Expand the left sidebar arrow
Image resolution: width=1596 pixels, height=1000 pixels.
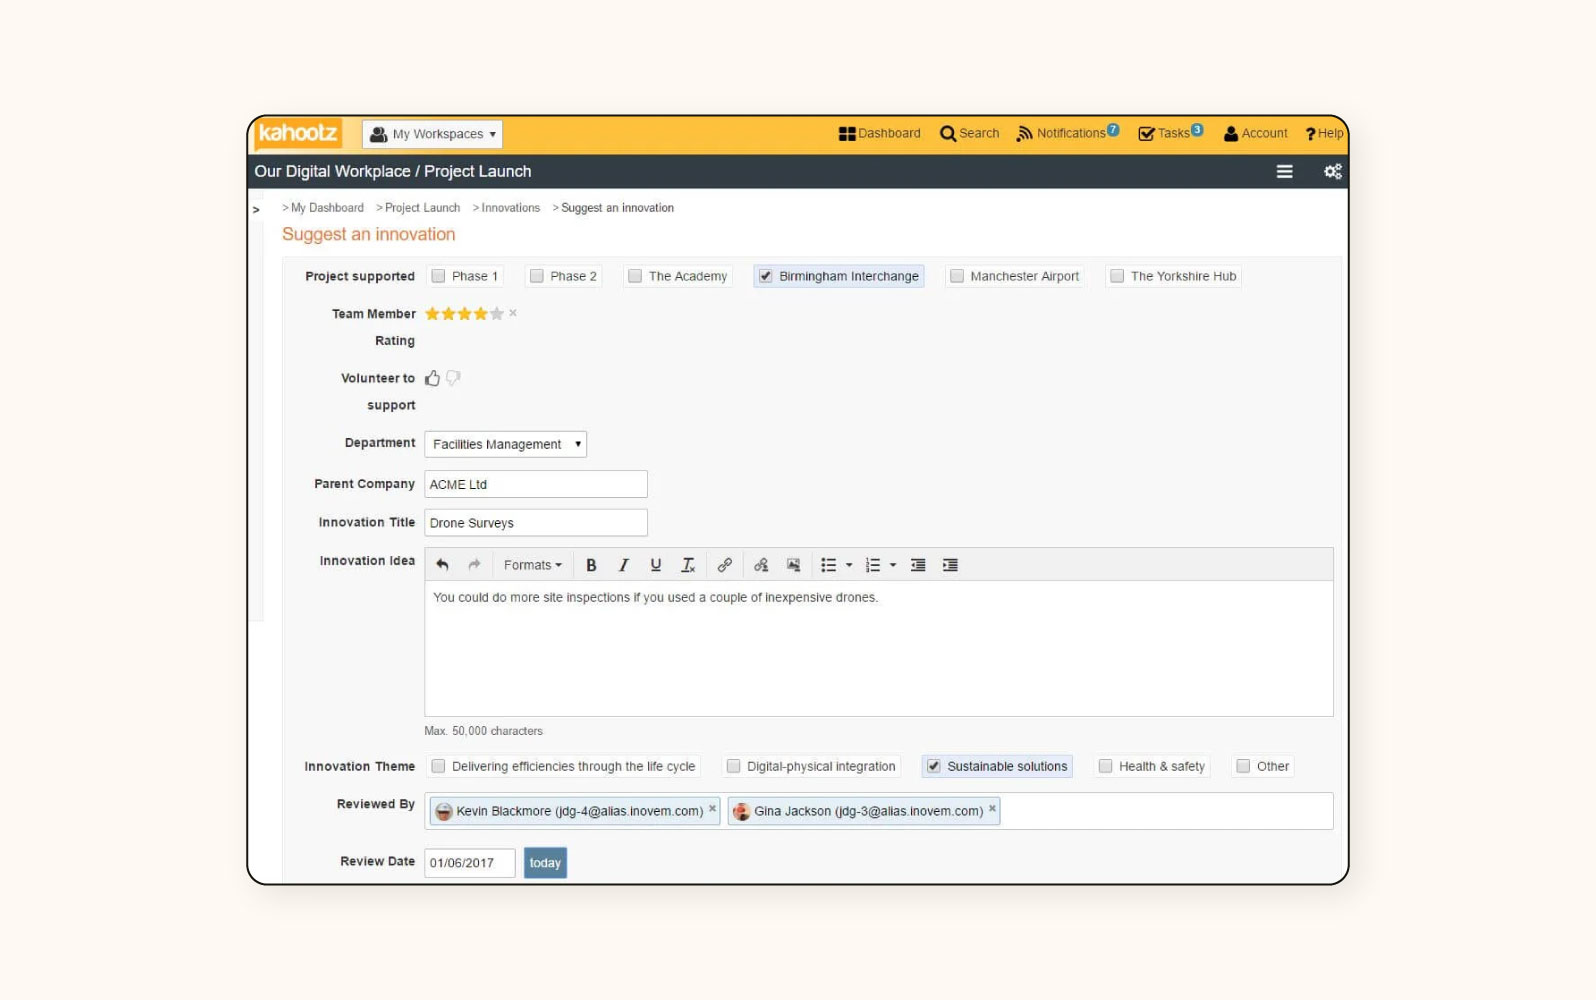[256, 210]
